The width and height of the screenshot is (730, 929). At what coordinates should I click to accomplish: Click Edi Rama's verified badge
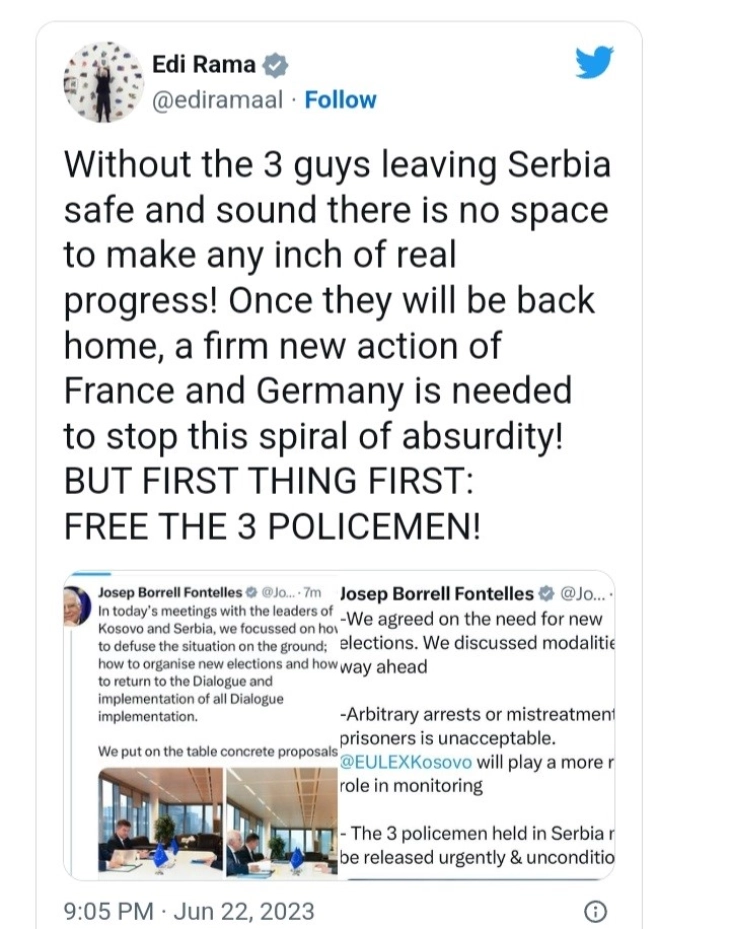[x=275, y=67]
